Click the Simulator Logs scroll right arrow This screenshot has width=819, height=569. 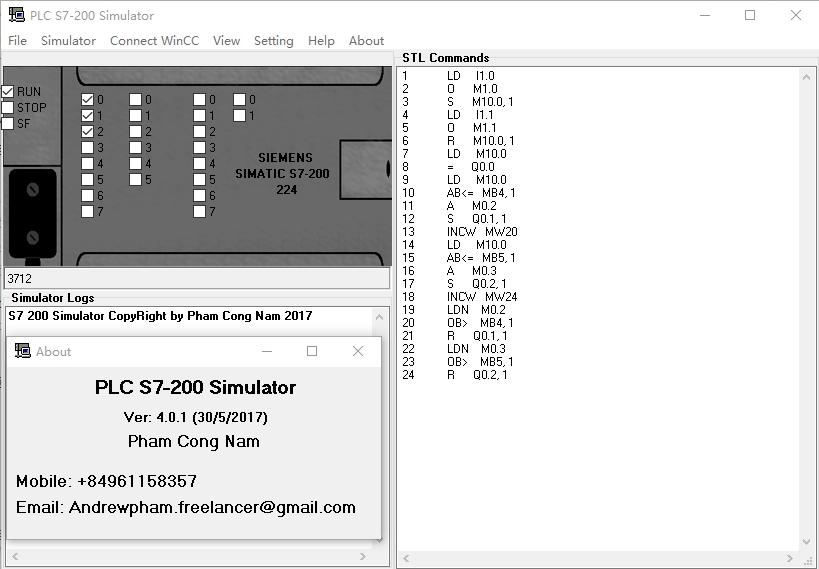(x=363, y=556)
